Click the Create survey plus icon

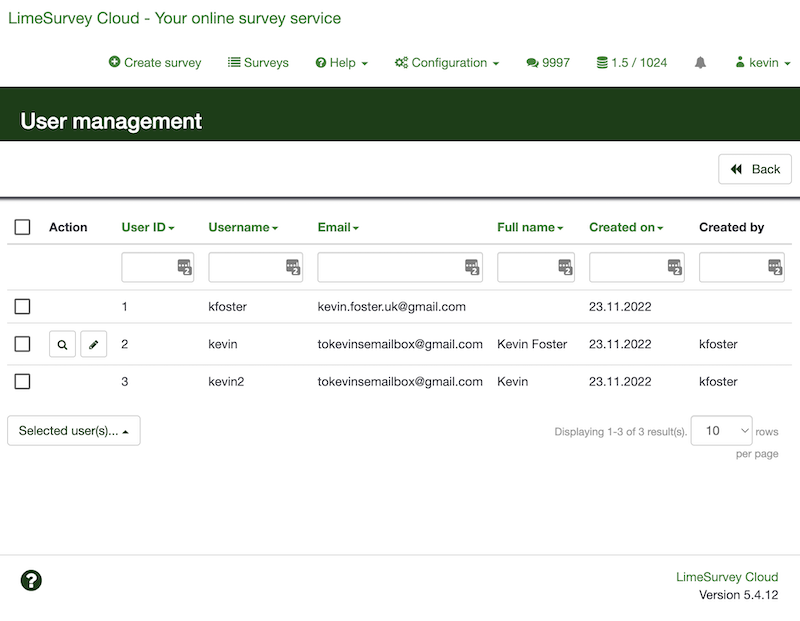click(x=115, y=62)
